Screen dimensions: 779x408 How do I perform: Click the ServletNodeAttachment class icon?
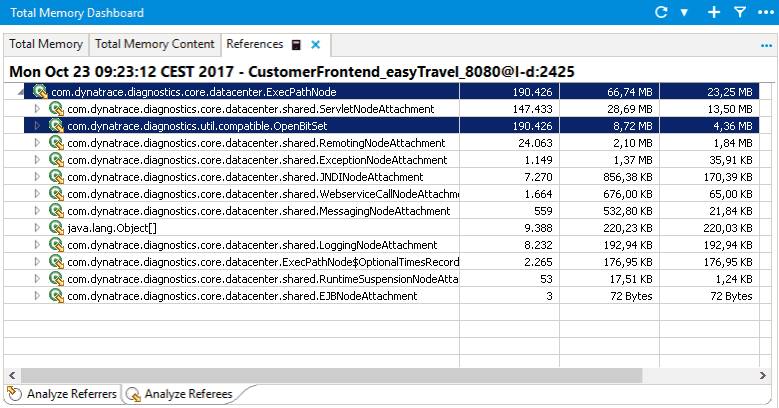(x=56, y=109)
